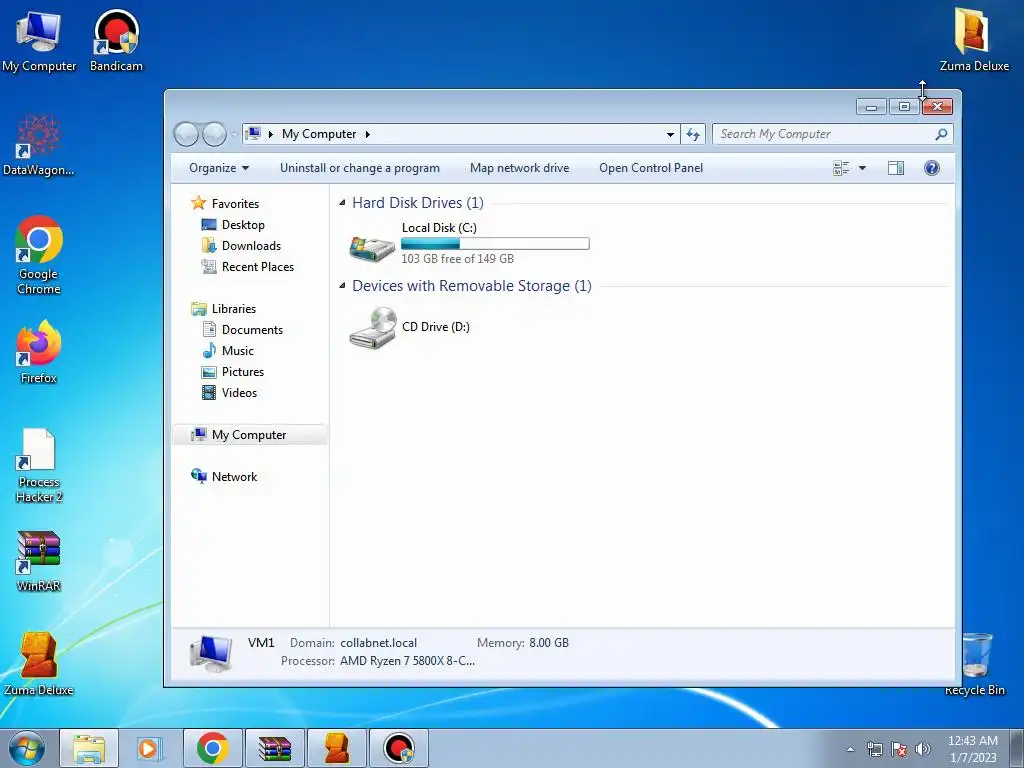The width and height of the screenshot is (1024, 768).
Task: Open the Action Center flag tray icon
Action: click(899, 749)
